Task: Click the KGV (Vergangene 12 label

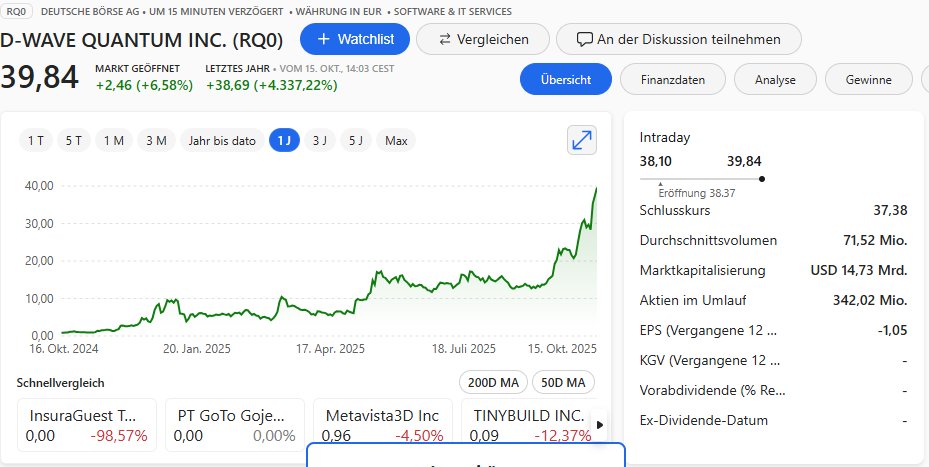Action: tap(710, 360)
